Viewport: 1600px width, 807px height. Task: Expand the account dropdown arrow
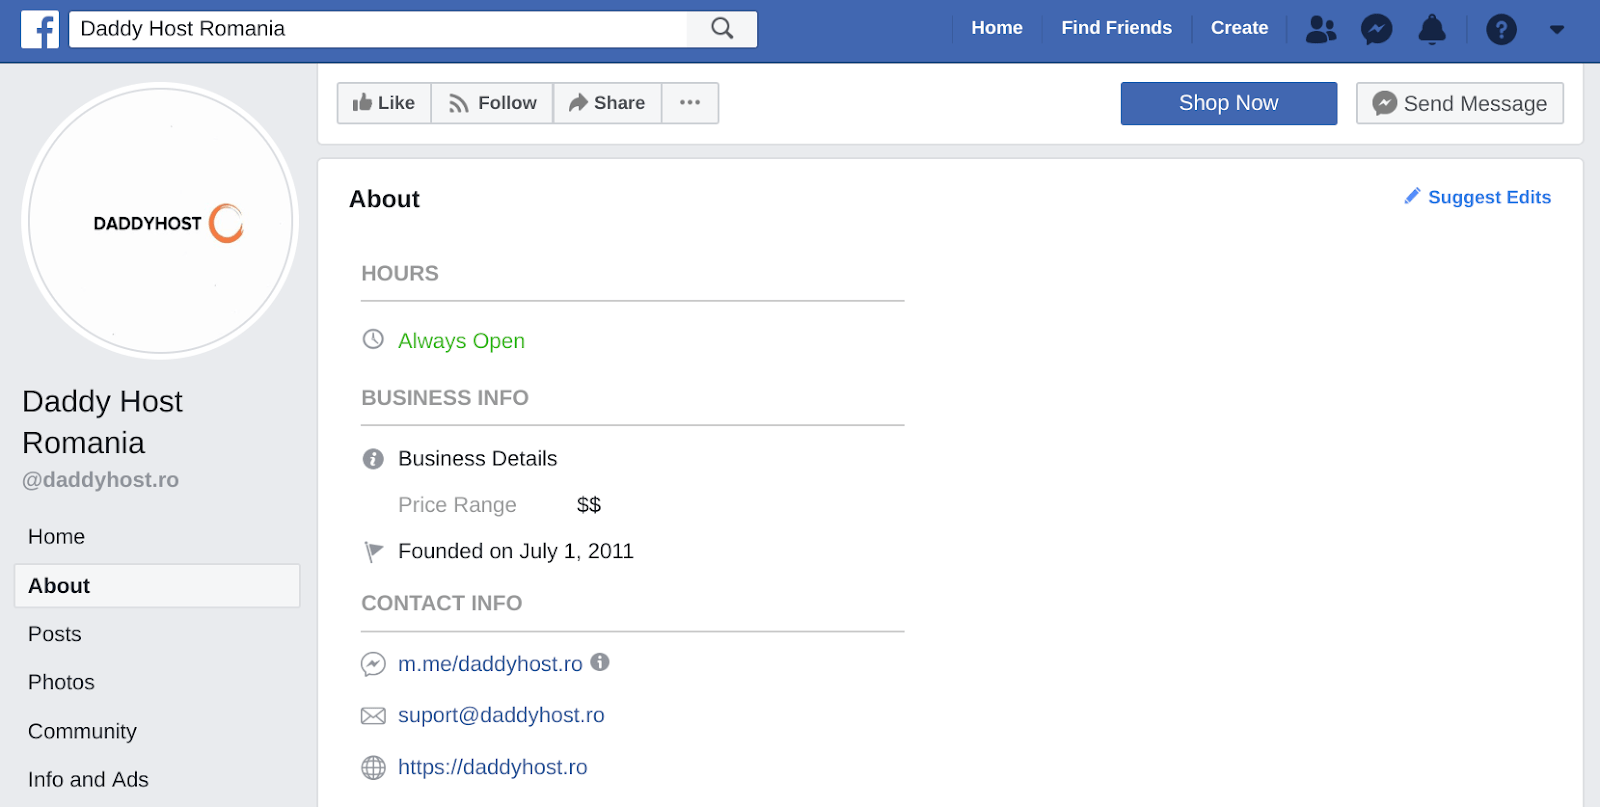click(x=1556, y=29)
